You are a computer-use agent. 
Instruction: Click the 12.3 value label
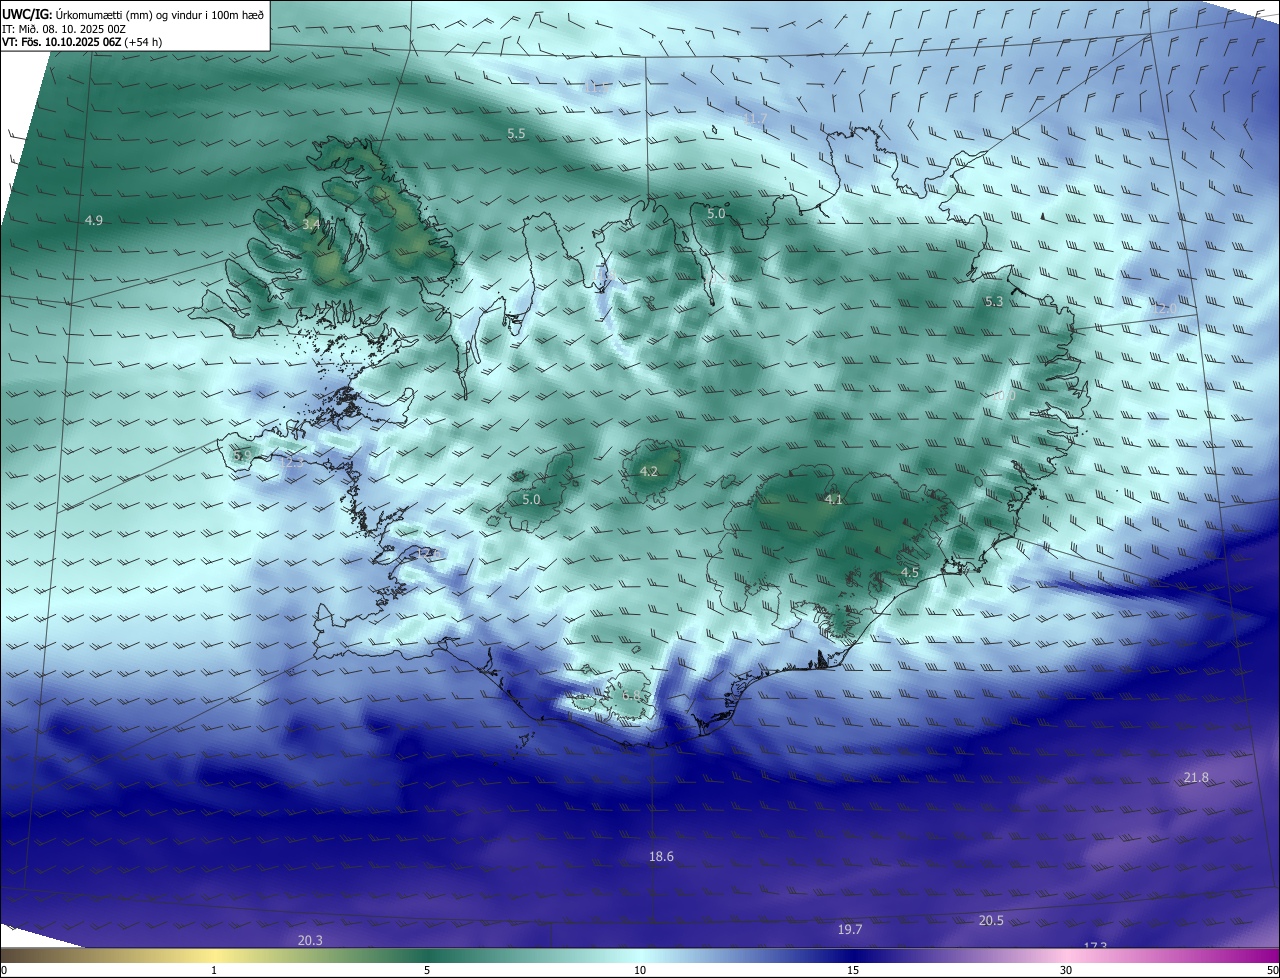click(293, 462)
